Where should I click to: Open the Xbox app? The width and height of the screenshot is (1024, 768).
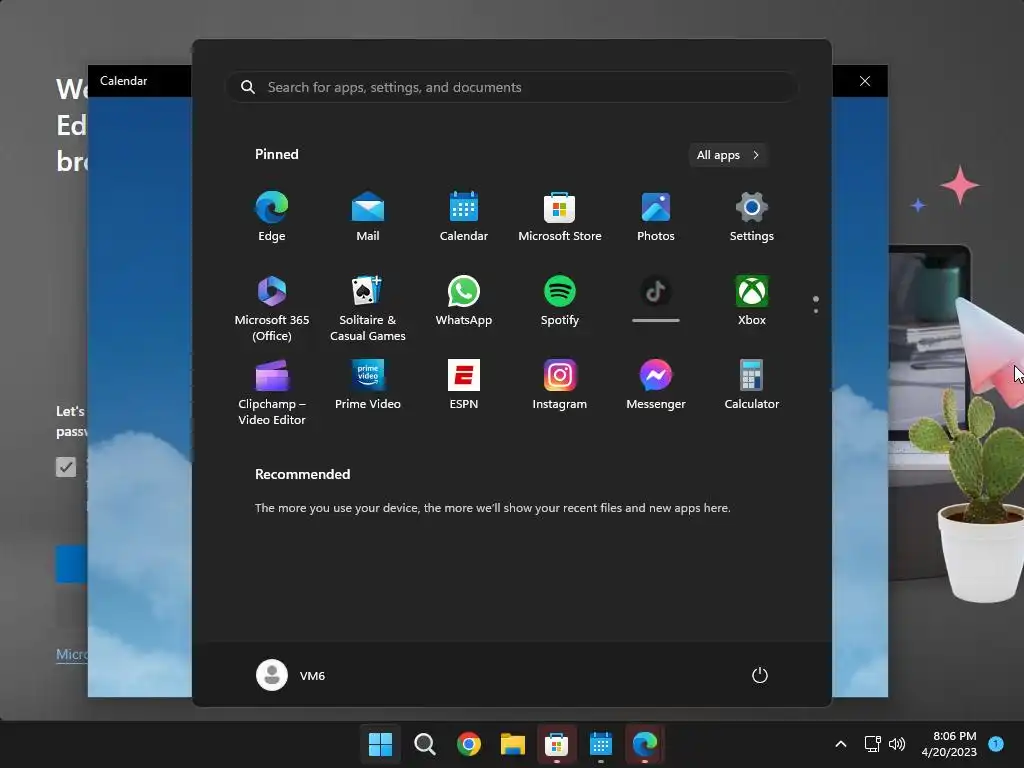pyautogui.click(x=752, y=301)
